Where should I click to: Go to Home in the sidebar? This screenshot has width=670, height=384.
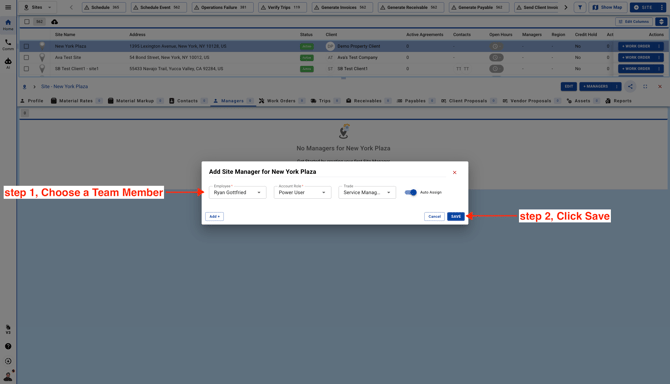[x=8, y=25]
